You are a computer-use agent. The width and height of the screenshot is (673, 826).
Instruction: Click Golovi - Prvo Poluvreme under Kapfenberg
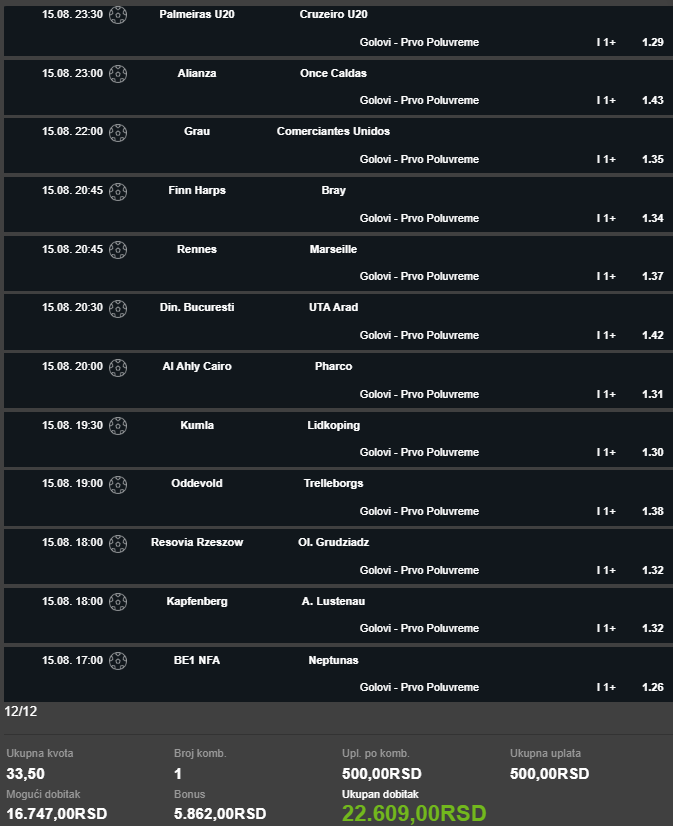point(419,628)
